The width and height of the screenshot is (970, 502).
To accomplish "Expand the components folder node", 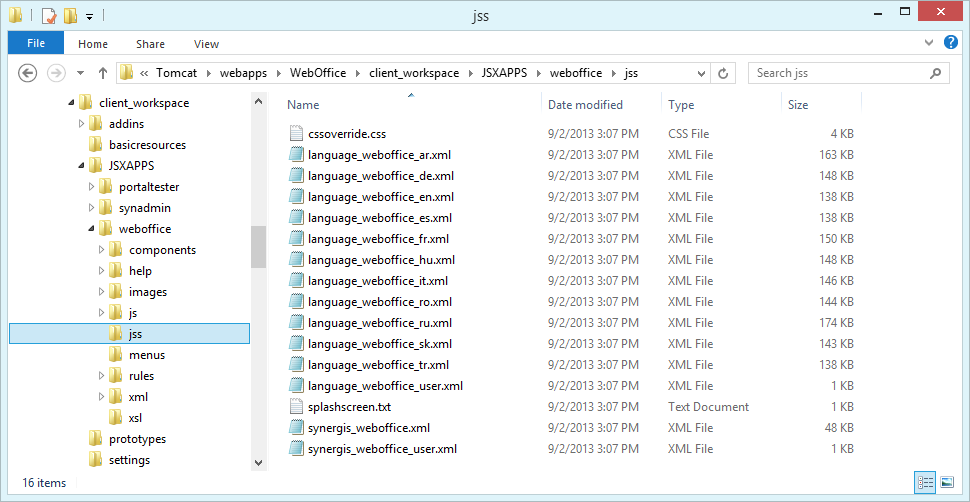I will tap(102, 250).
